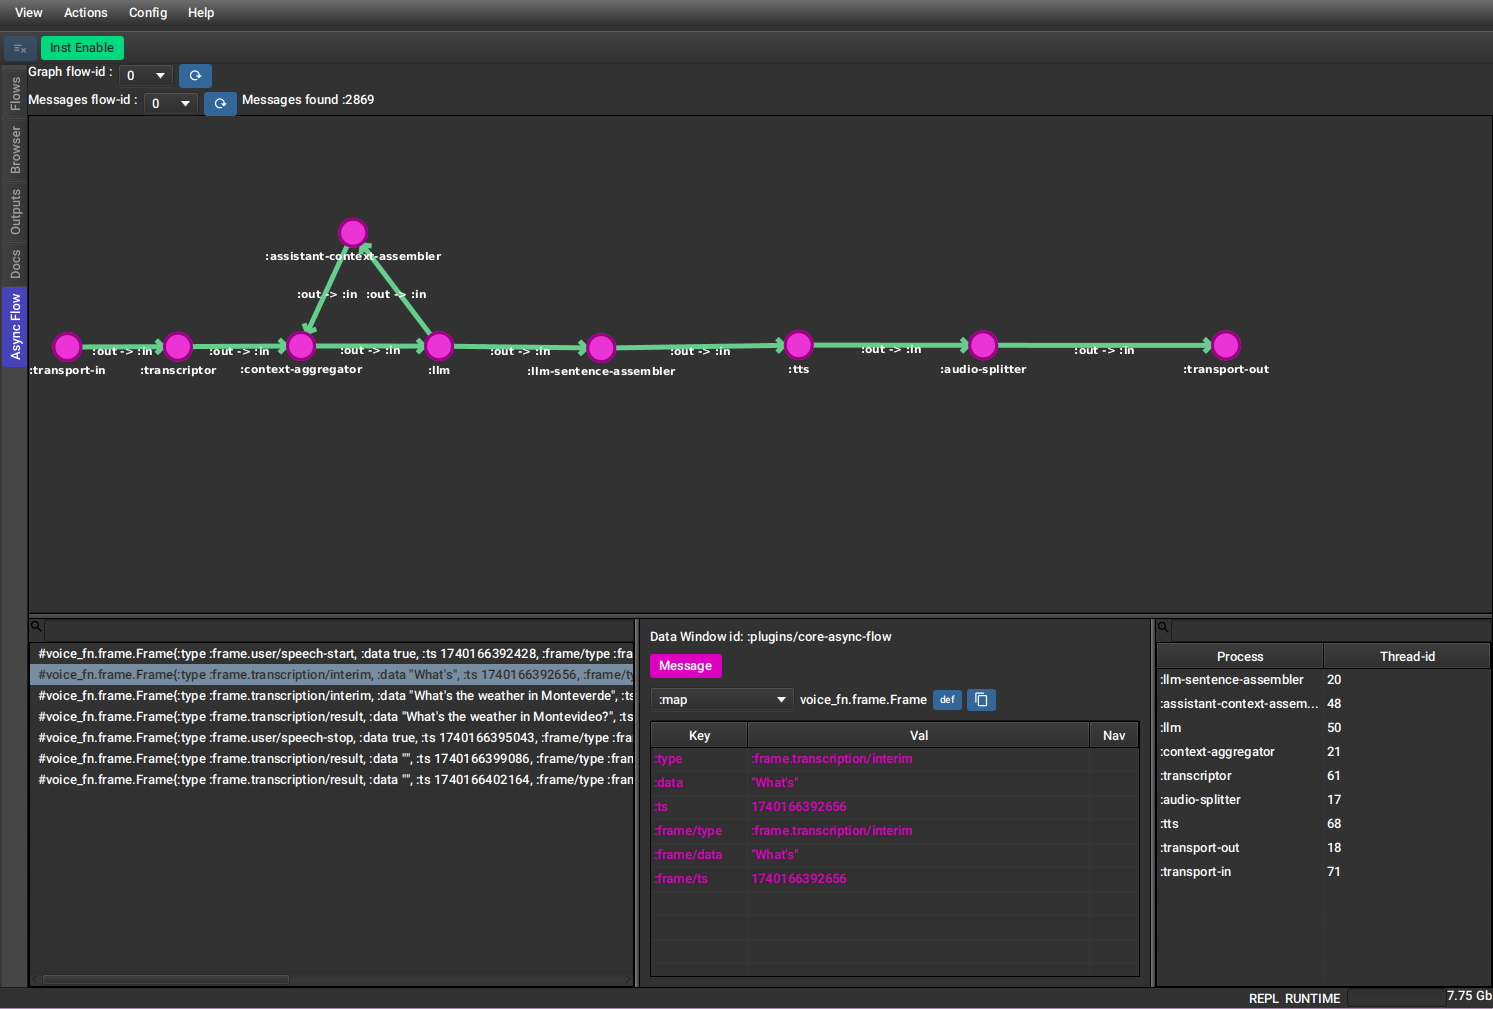This screenshot has height=1009, width=1493.
Task: Select the :tts graph node
Action: coord(799,345)
